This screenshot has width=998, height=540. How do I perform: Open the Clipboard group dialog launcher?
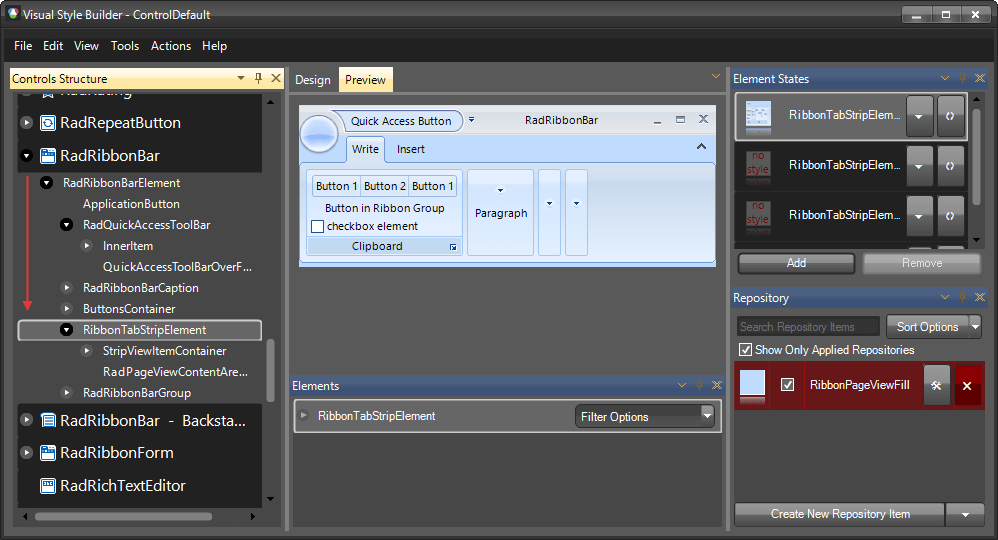pyautogui.click(x=453, y=247)
